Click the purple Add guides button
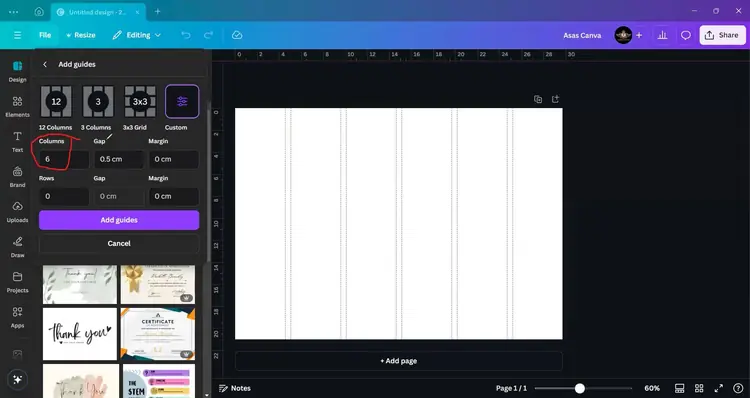 tap(119, 220)
